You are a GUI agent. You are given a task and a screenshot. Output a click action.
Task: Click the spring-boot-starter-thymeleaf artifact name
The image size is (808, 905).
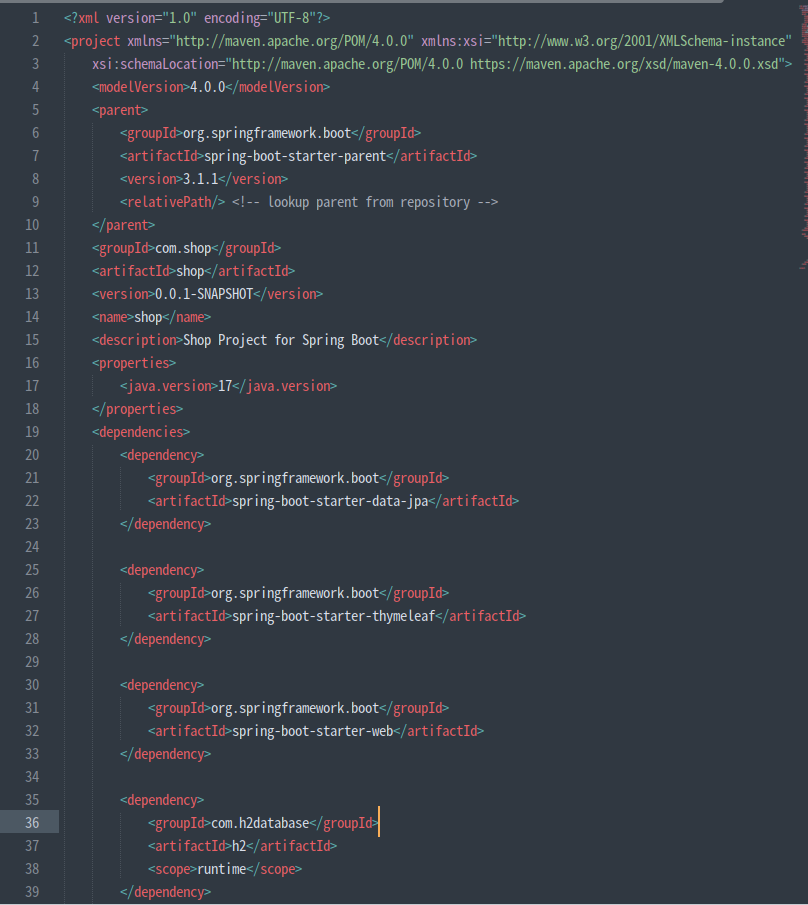coord(334,616)
